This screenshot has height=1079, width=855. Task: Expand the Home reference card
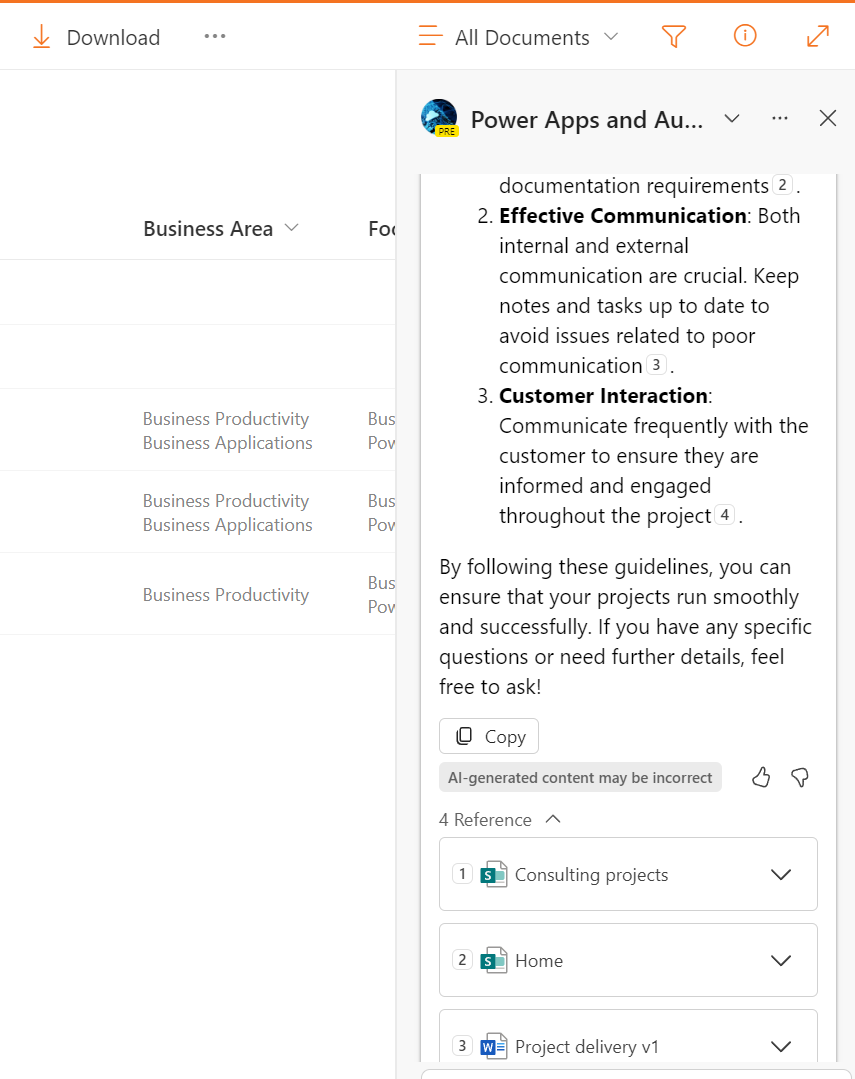781,961
